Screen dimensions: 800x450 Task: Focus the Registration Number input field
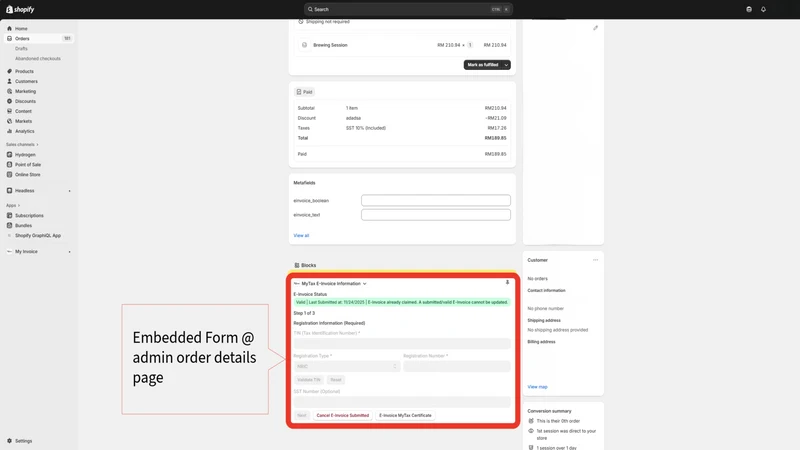point(457,366)
